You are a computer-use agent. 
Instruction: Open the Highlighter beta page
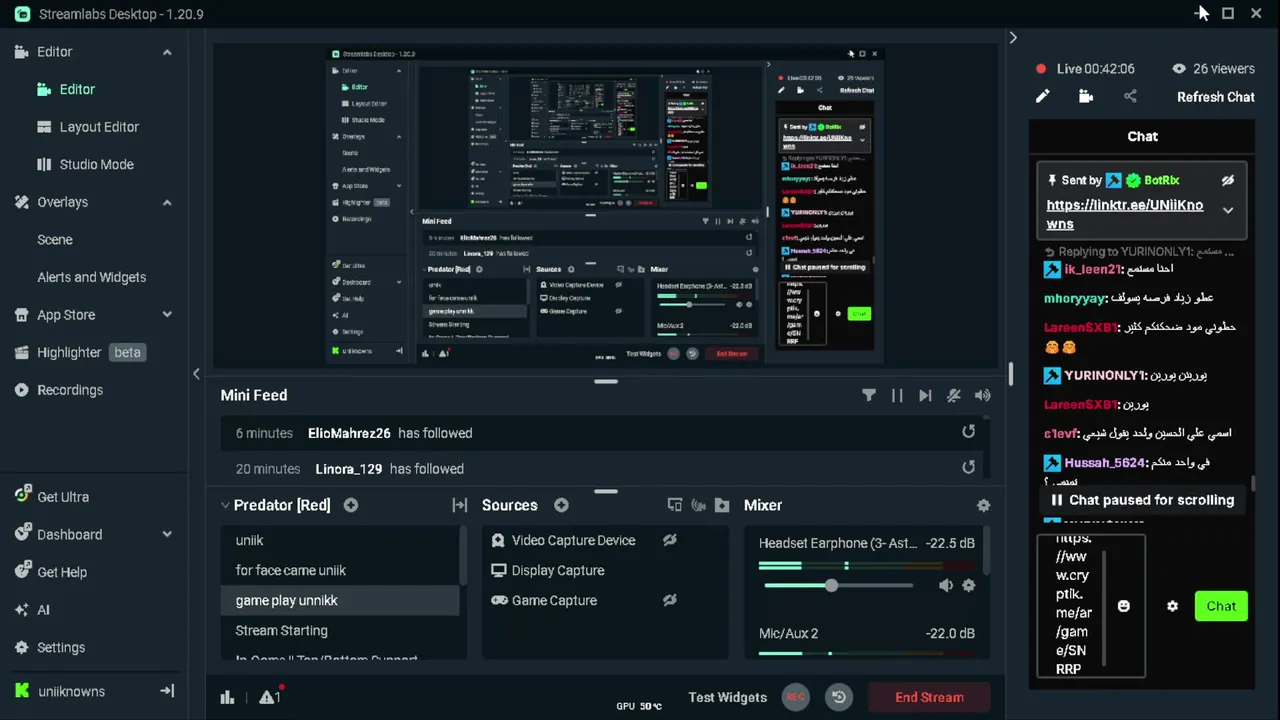click(79, 352)
